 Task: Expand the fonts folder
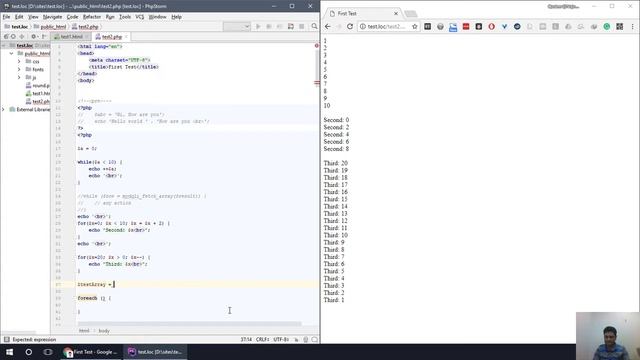pos(19,69)
